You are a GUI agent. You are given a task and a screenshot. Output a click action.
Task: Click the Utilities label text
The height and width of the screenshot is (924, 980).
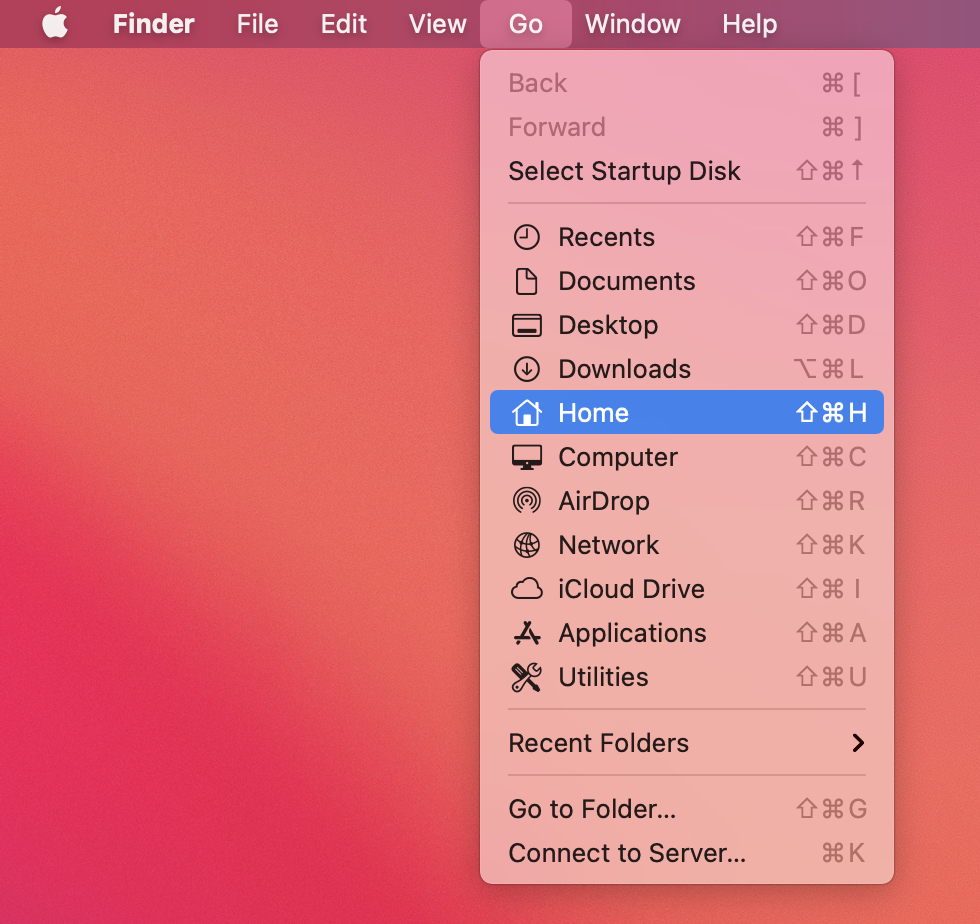click(x=603, y=677)
